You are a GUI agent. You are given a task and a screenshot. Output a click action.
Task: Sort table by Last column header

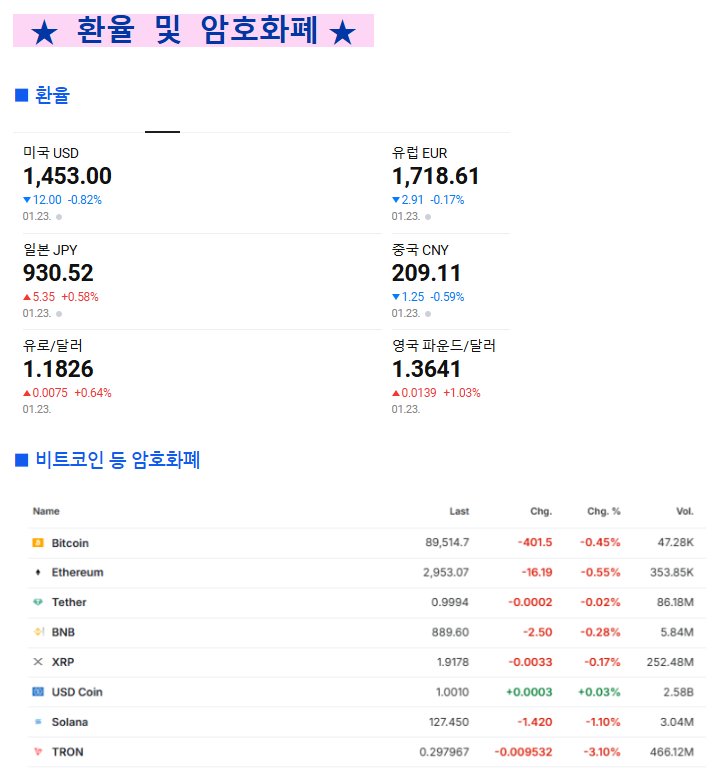tap(458, 511)
